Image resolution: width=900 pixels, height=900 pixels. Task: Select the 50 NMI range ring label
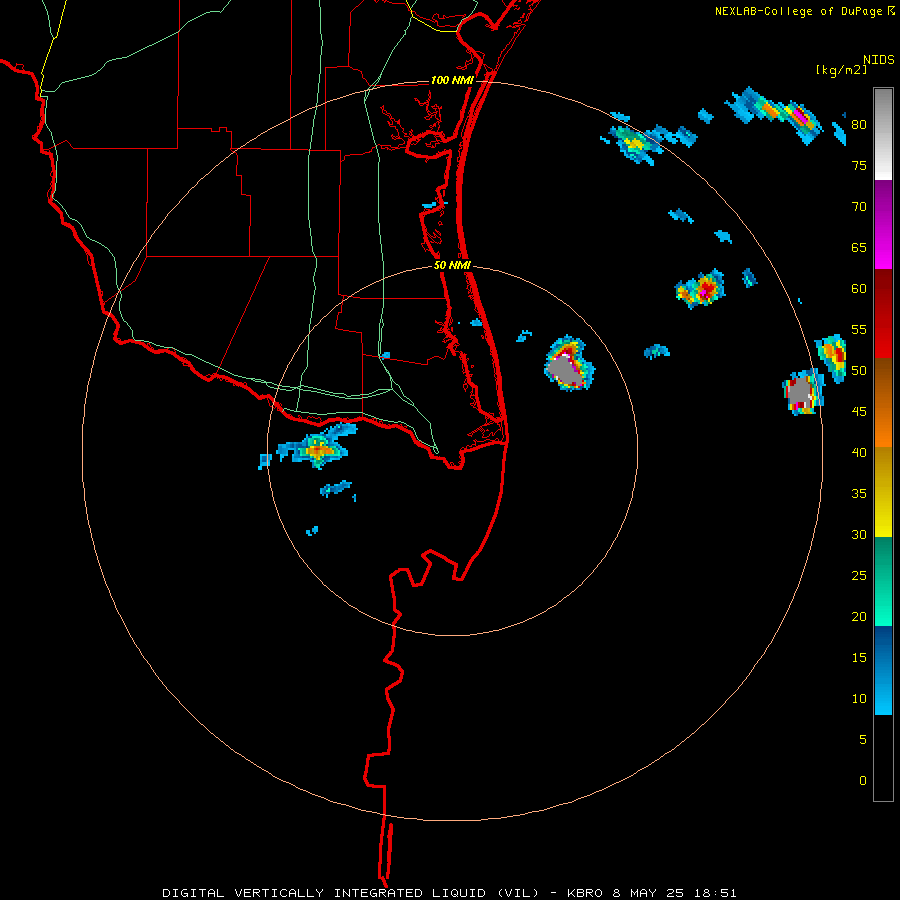pos(452,265)
